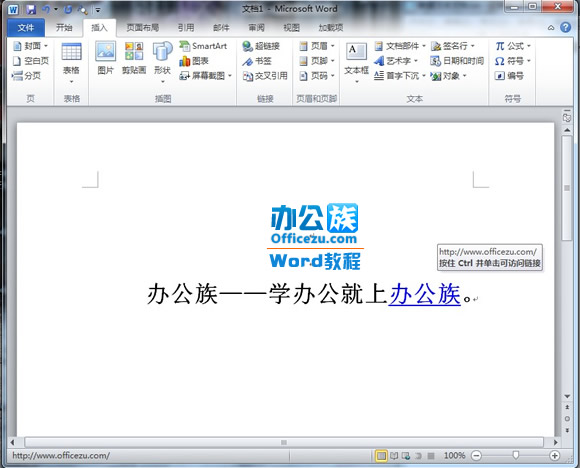Switch to Full Screen Reading view
This screenshot has width=580, height=468.
pyautogui.click(x=394, y=455)
